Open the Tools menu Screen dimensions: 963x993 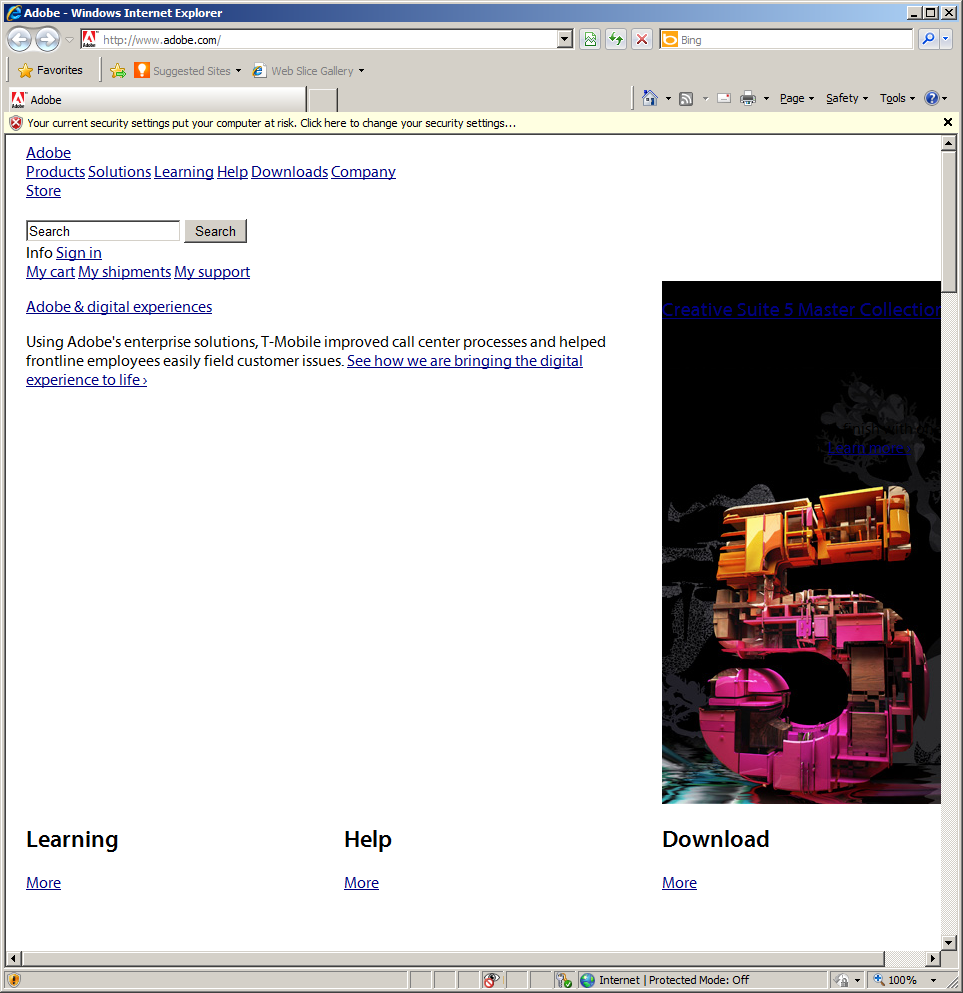[x=897, y=98]
